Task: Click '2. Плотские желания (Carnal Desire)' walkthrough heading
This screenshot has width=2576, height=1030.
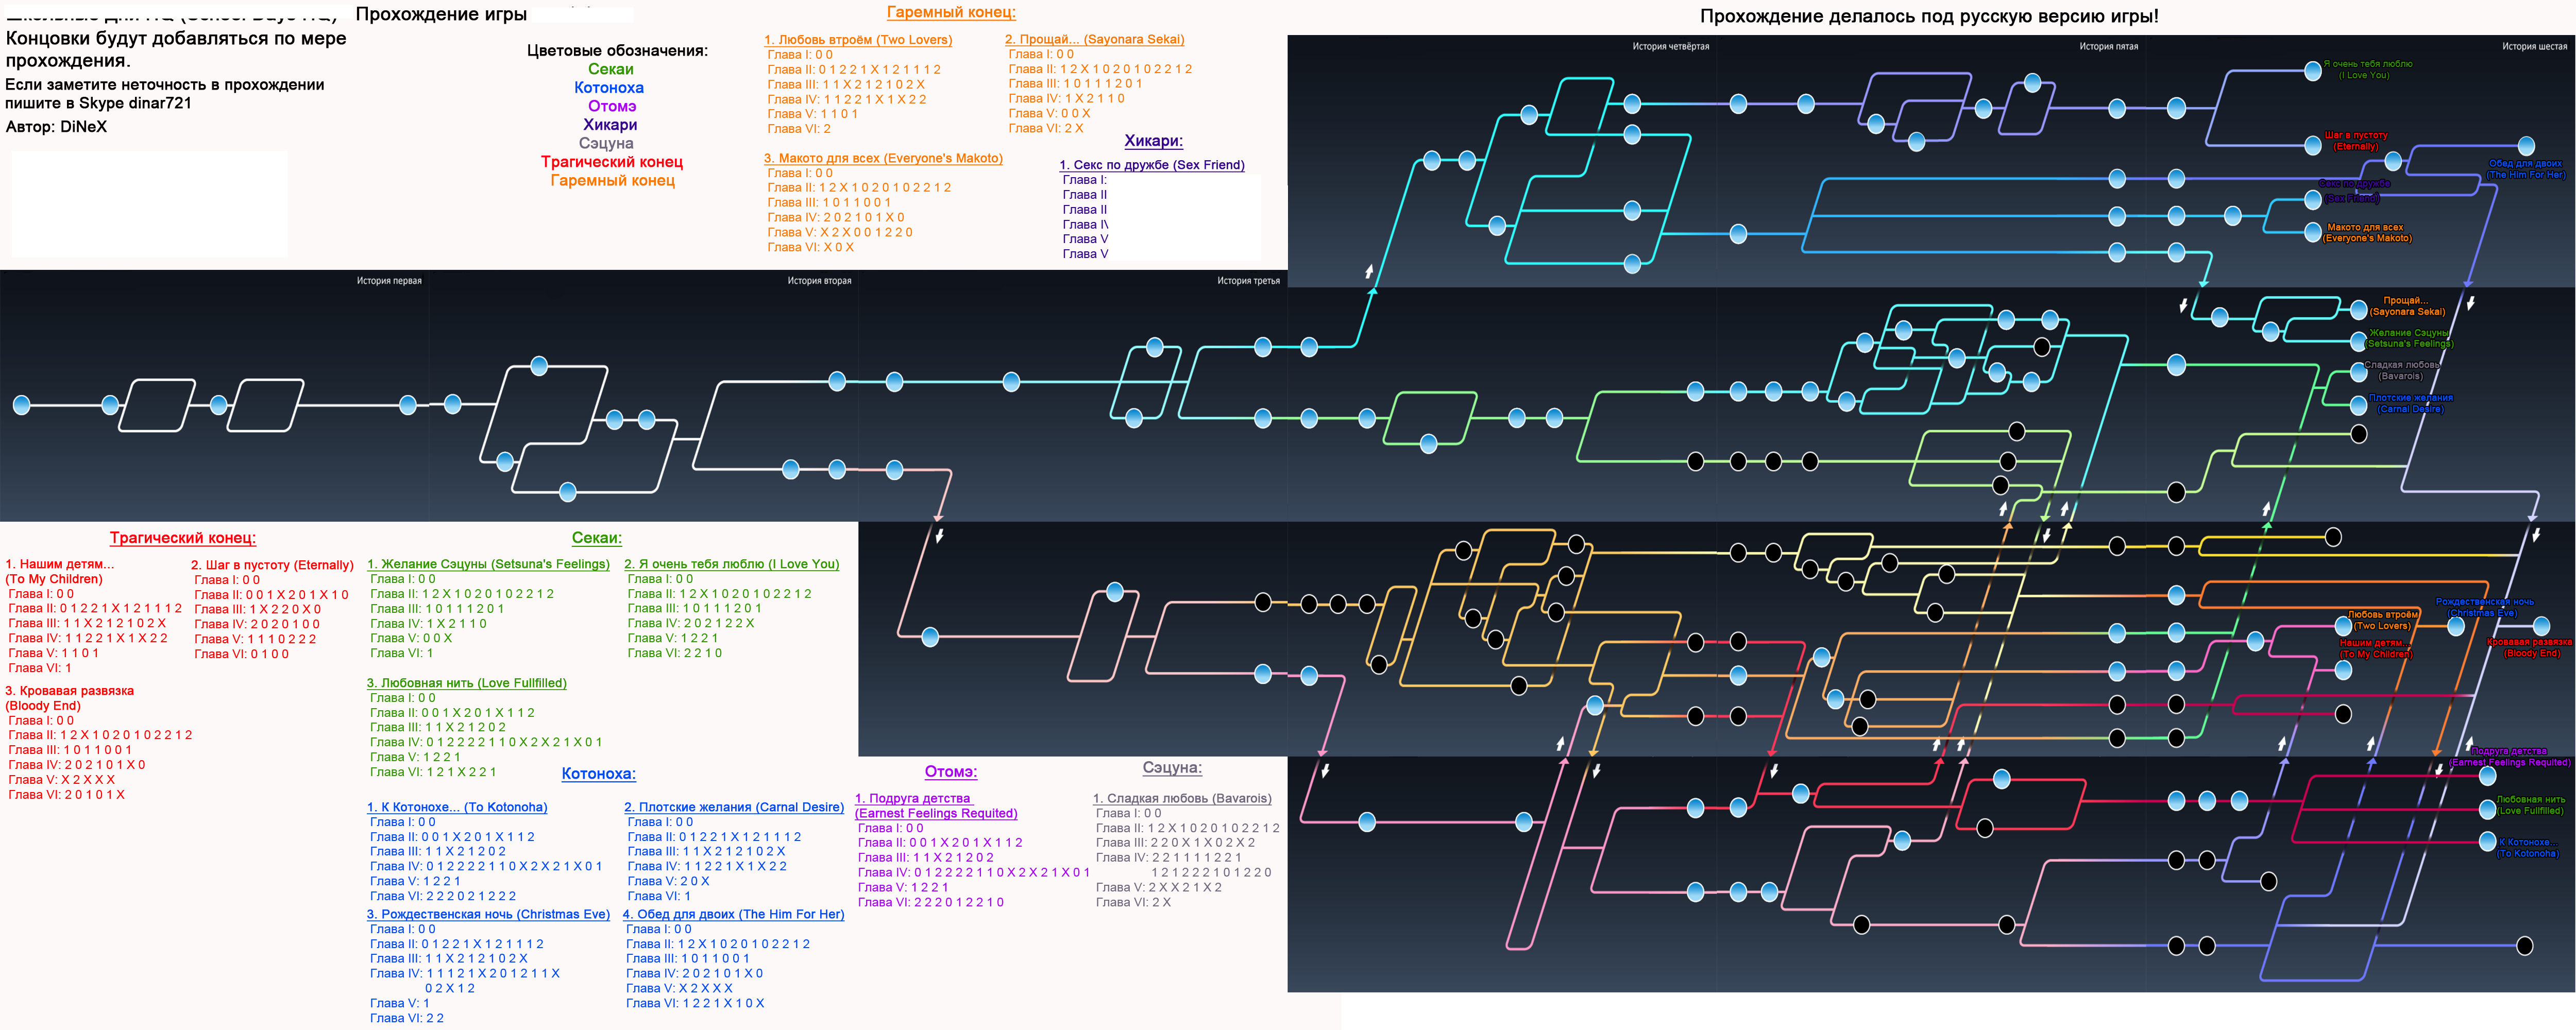Action: 734,807
